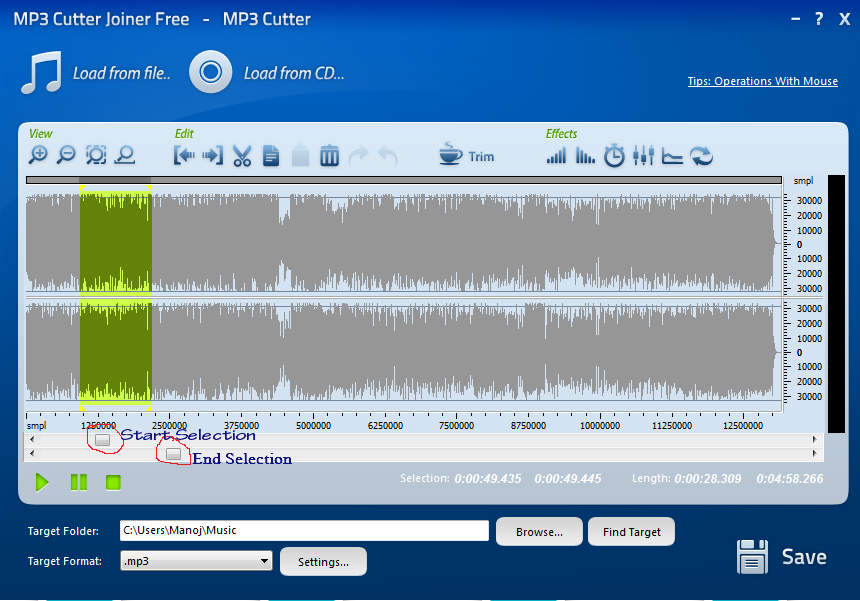This screenshot has width=860, height=601.
Task: Cut the selected audio with scissors tool
Action: tap(242, 155)
